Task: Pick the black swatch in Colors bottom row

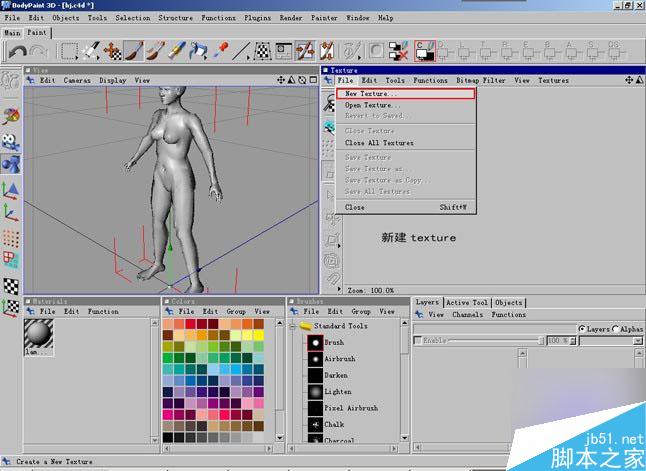Action: click(168, 437)
